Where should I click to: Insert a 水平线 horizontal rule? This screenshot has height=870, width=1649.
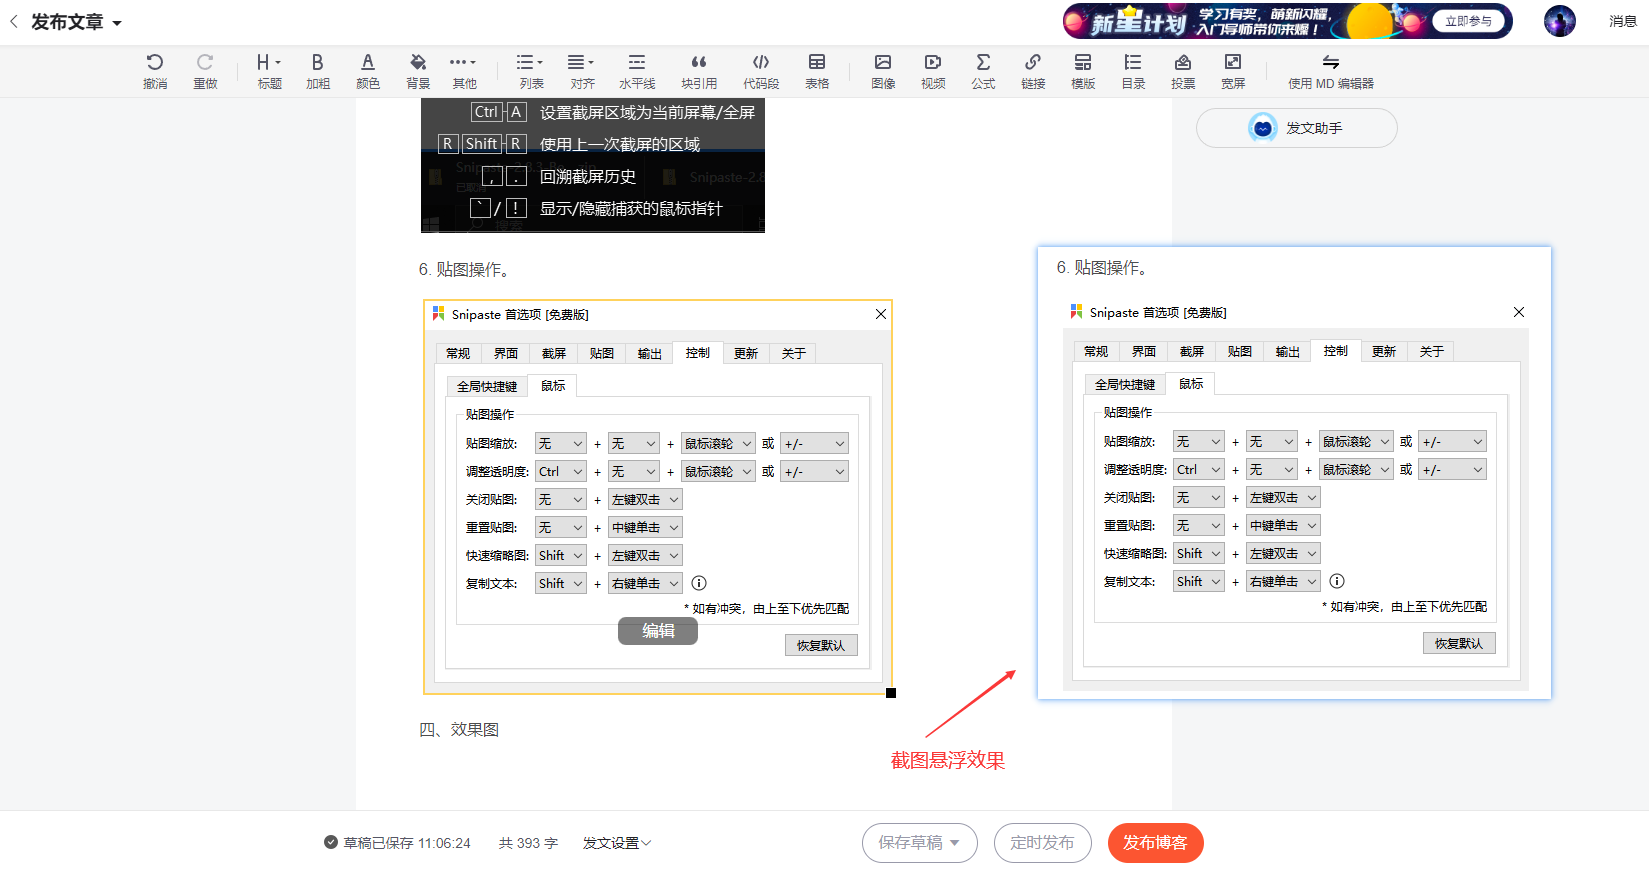[x=637, y=72]
